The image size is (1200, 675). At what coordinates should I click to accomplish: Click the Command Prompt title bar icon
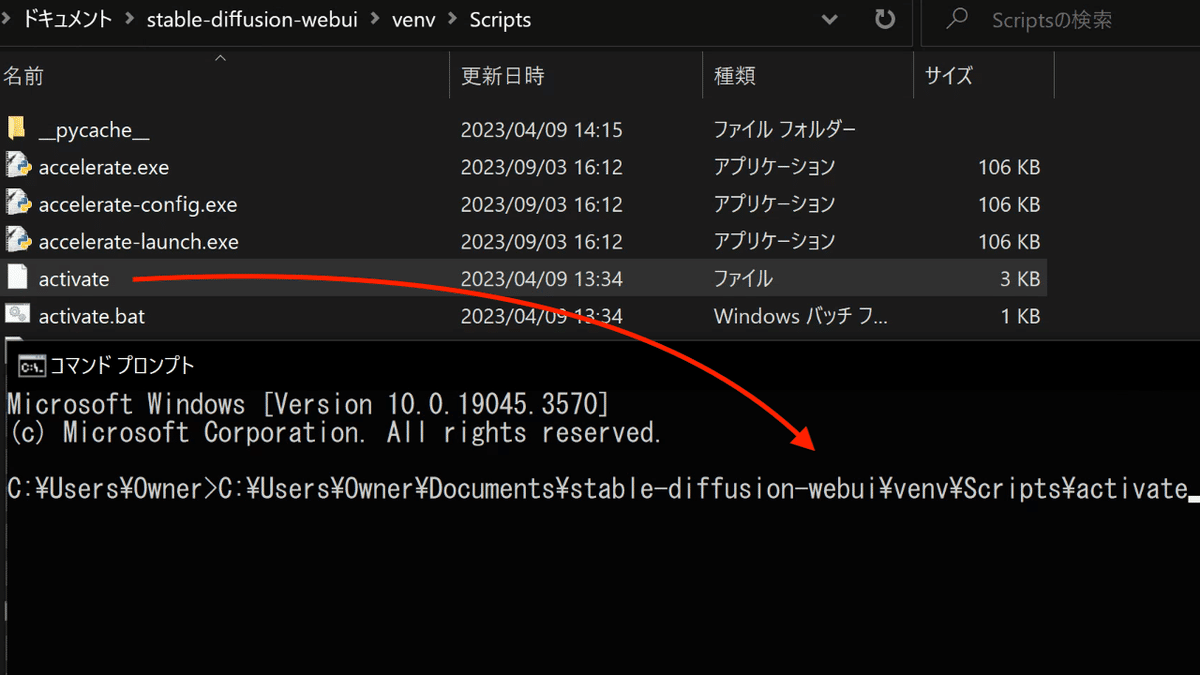pyautogui.click(x=31, y=367)
